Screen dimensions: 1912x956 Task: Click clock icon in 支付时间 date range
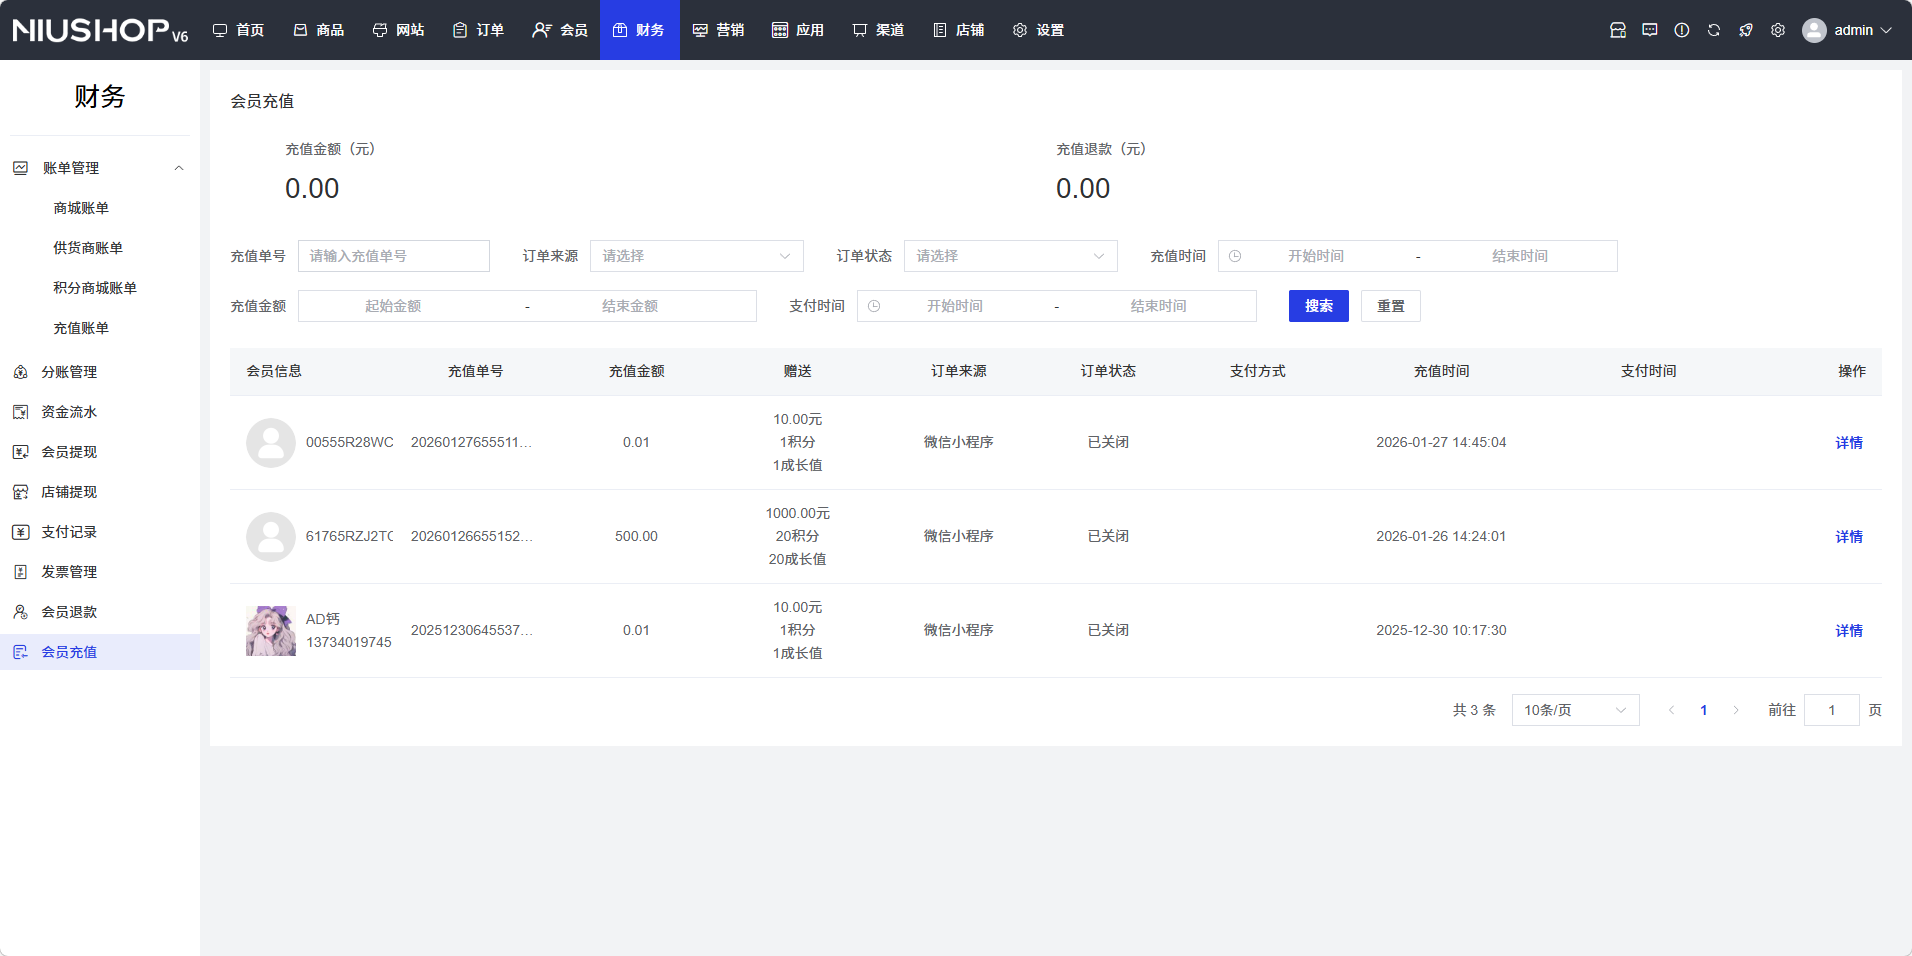point(874,306)
